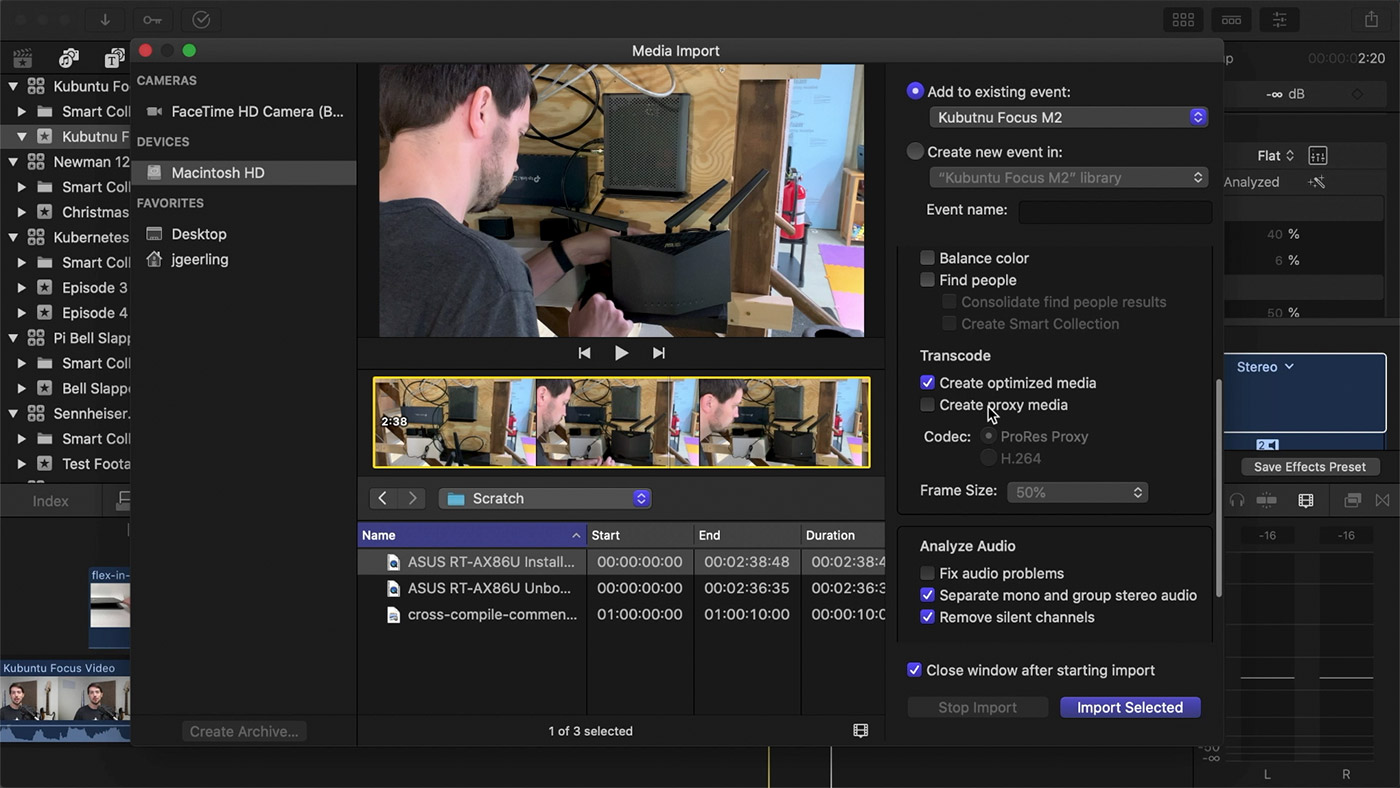Expand the Episode 3 event
Screen dimensions: 1400x788
(x=22, y=287)
